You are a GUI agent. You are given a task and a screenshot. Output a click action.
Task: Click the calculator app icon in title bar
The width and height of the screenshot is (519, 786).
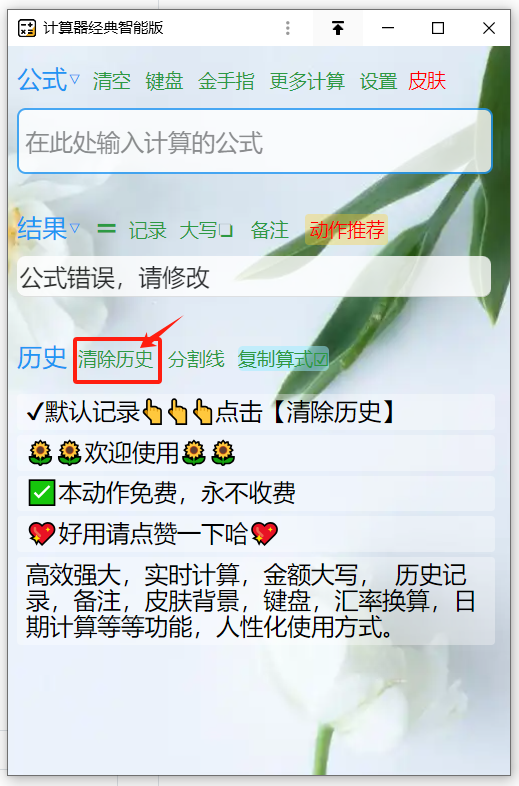coord(27,28)
